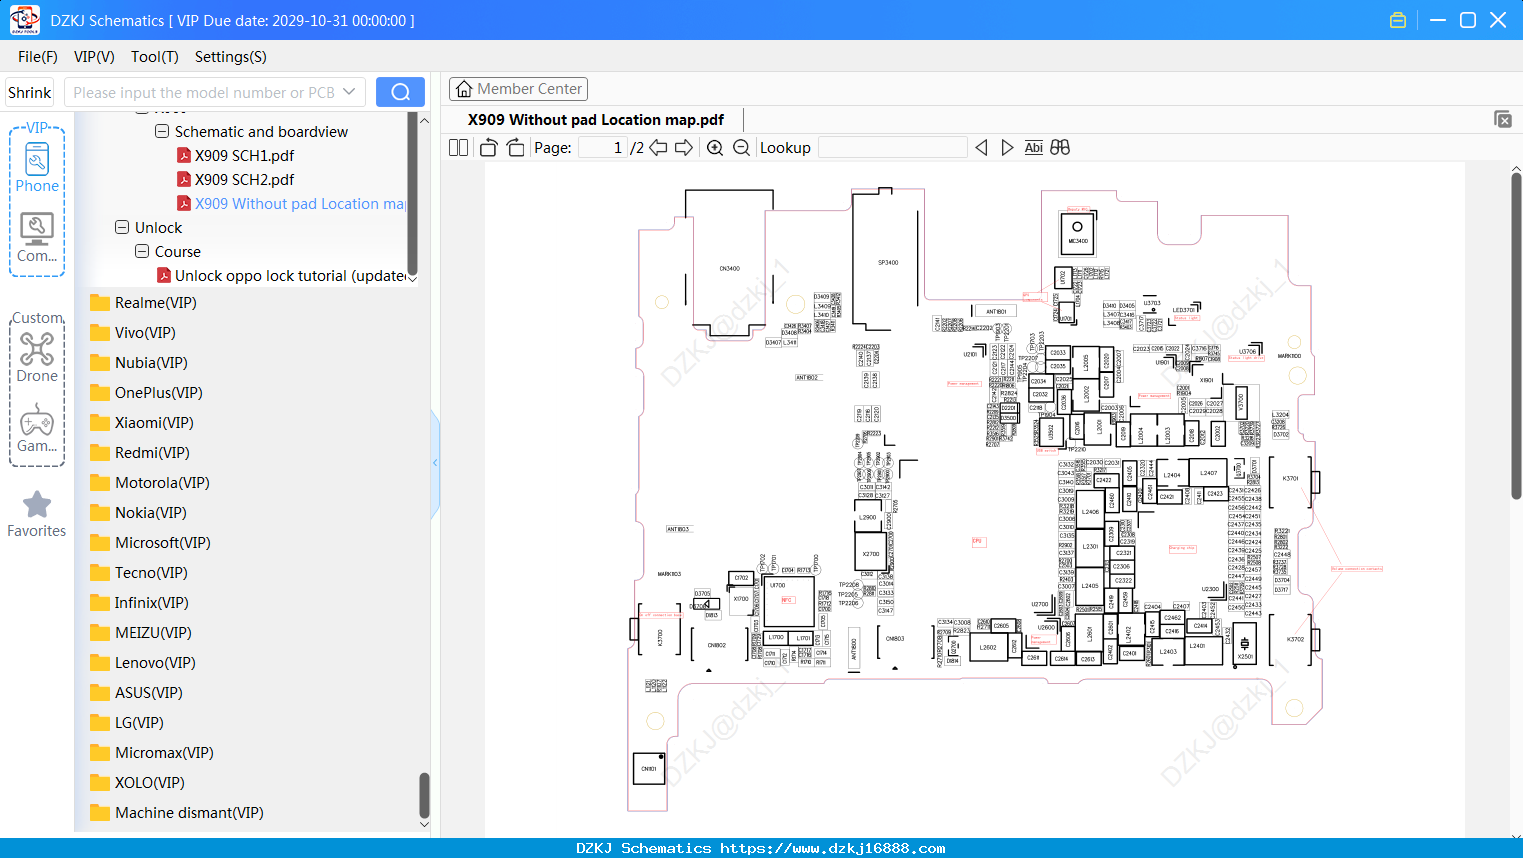Image resolution: width=1523 pixels, height=858 pixels.
Task: Click the DZKJ Schematics app logo
Action: tap(24, 20)
